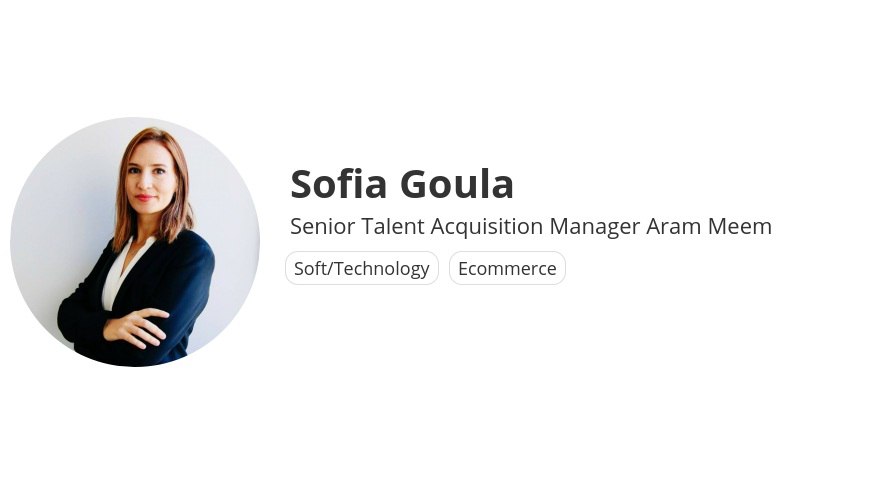Click the surname Goula in heading
Image resolution: width=876 pixels, height=485 pixels.
(x=457, y=184)
